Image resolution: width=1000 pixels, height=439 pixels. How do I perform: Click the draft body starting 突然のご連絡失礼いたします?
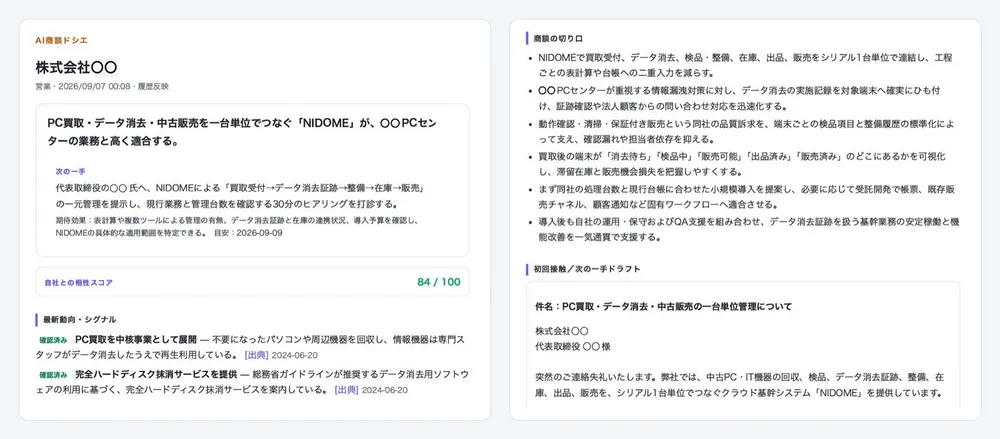coord(740,385)
